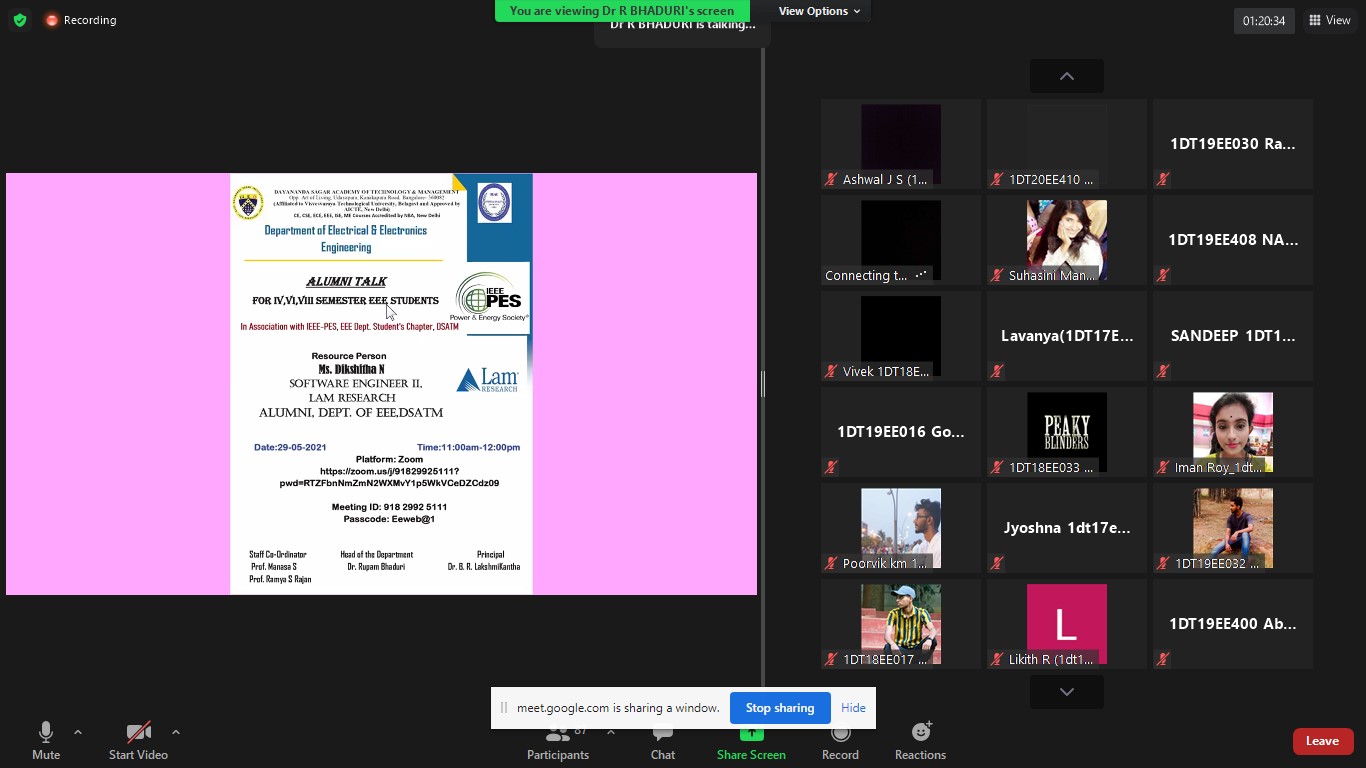
Task: Expand video settings arrow next to Start Video
Action: [x=176, y=732]
